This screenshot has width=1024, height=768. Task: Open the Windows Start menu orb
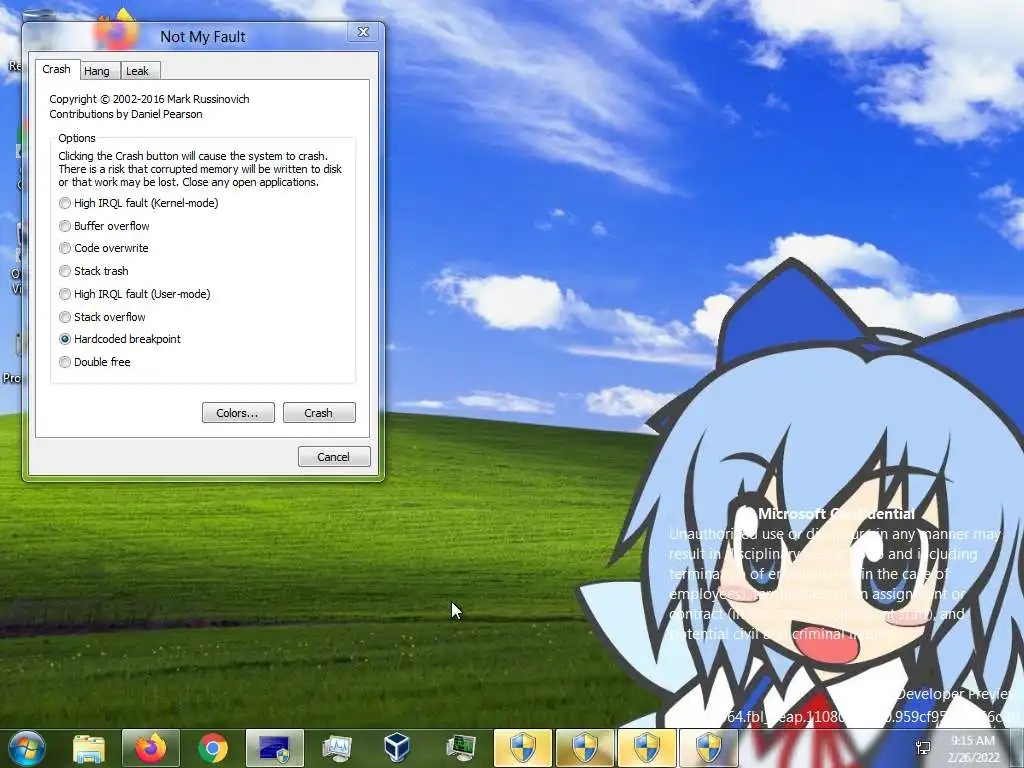pyautogui.click(x=27, y=748)
